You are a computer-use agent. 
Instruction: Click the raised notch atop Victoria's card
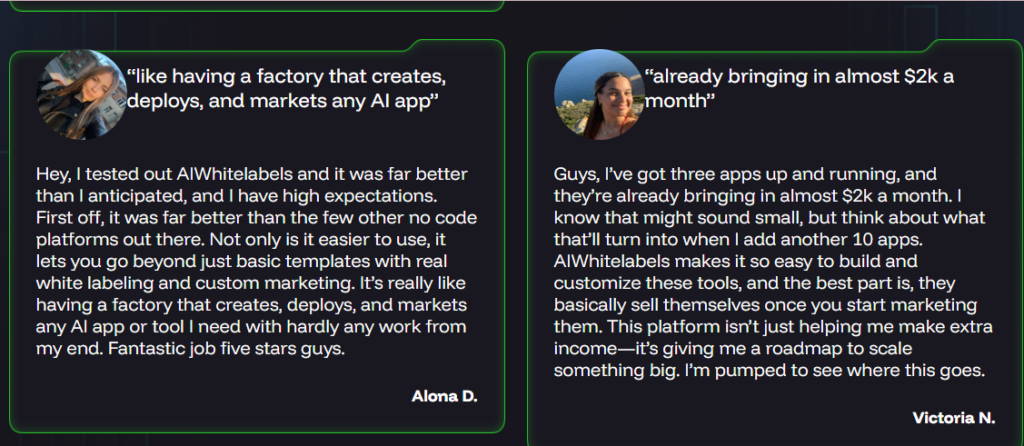tap(974, 44)
